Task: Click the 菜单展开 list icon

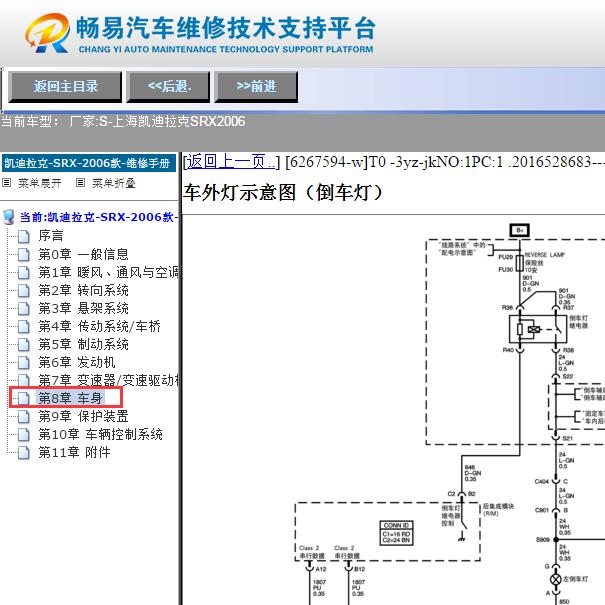Action: point(7,183)
